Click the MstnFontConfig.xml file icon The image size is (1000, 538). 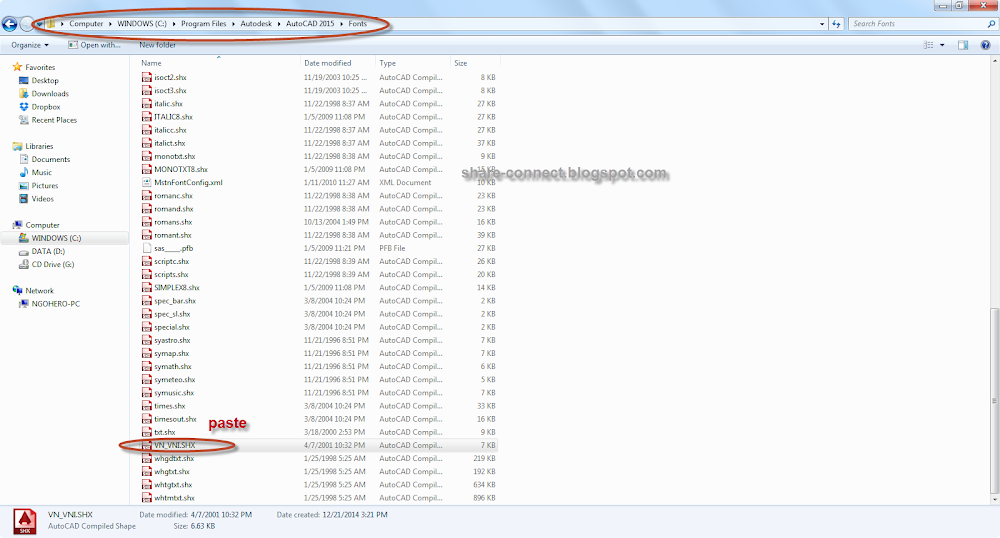point(147,182)
